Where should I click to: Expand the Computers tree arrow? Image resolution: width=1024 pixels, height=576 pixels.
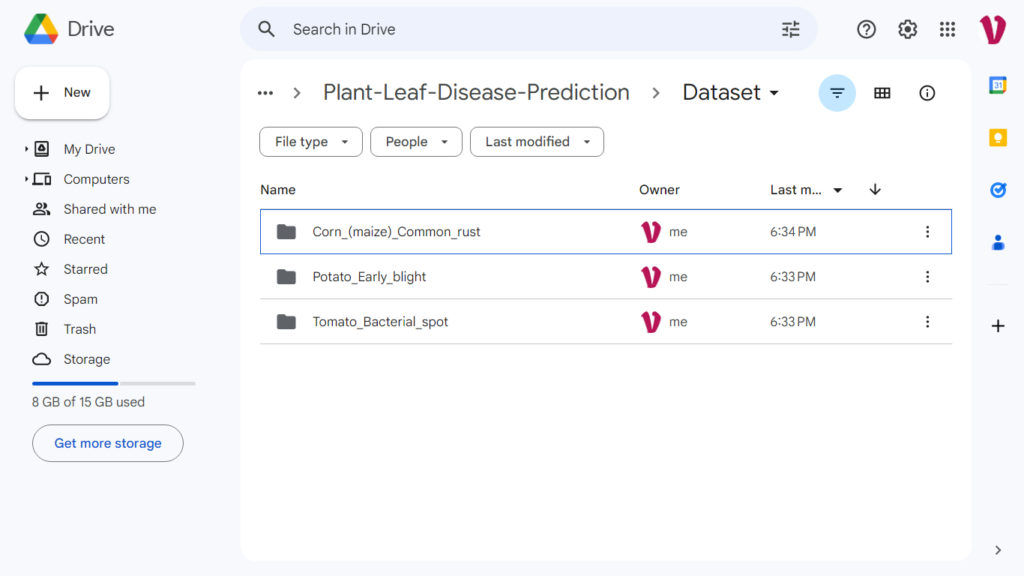[26, 179]
